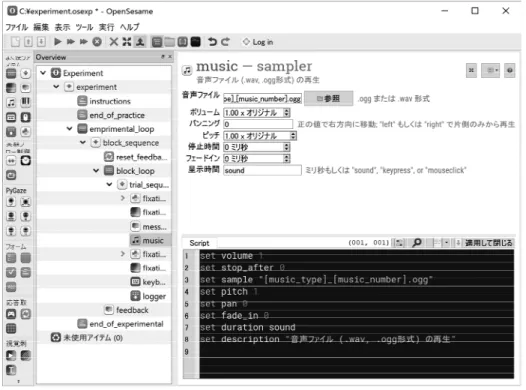Float the Overview panel with its small icon
526x390 pixels.
point(163,57)
